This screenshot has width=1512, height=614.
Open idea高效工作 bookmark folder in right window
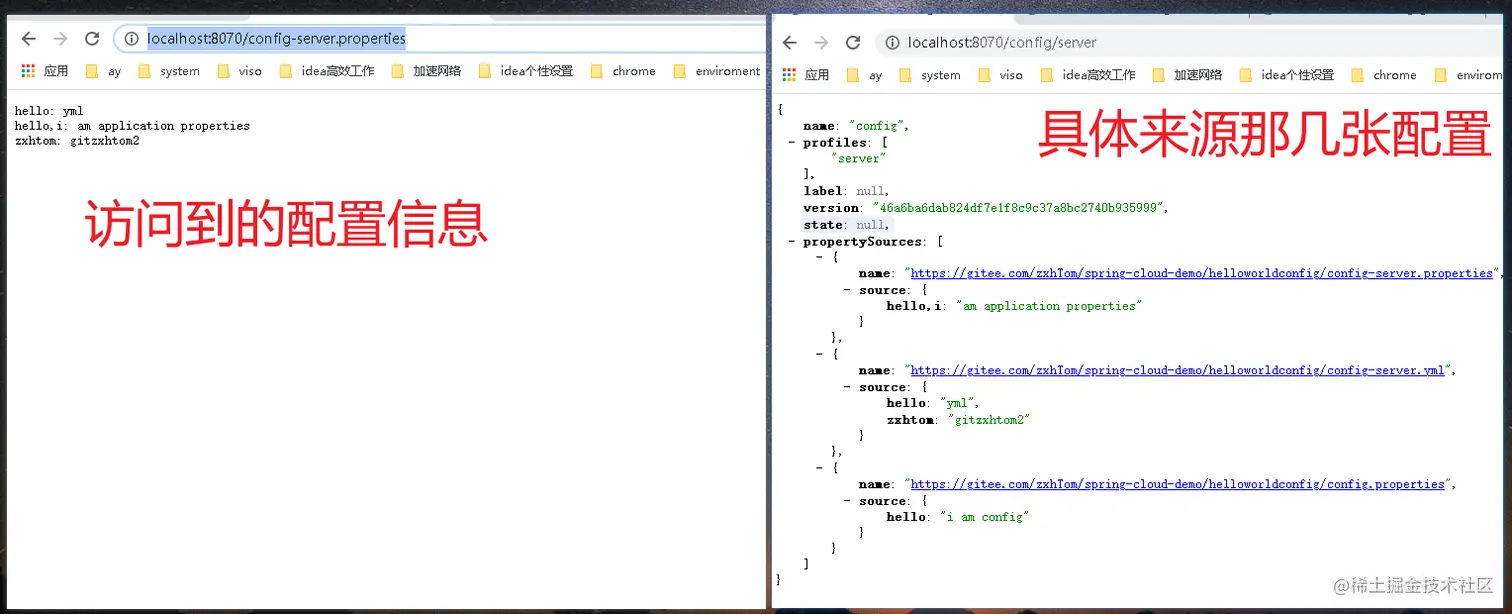pos(1088,75)
